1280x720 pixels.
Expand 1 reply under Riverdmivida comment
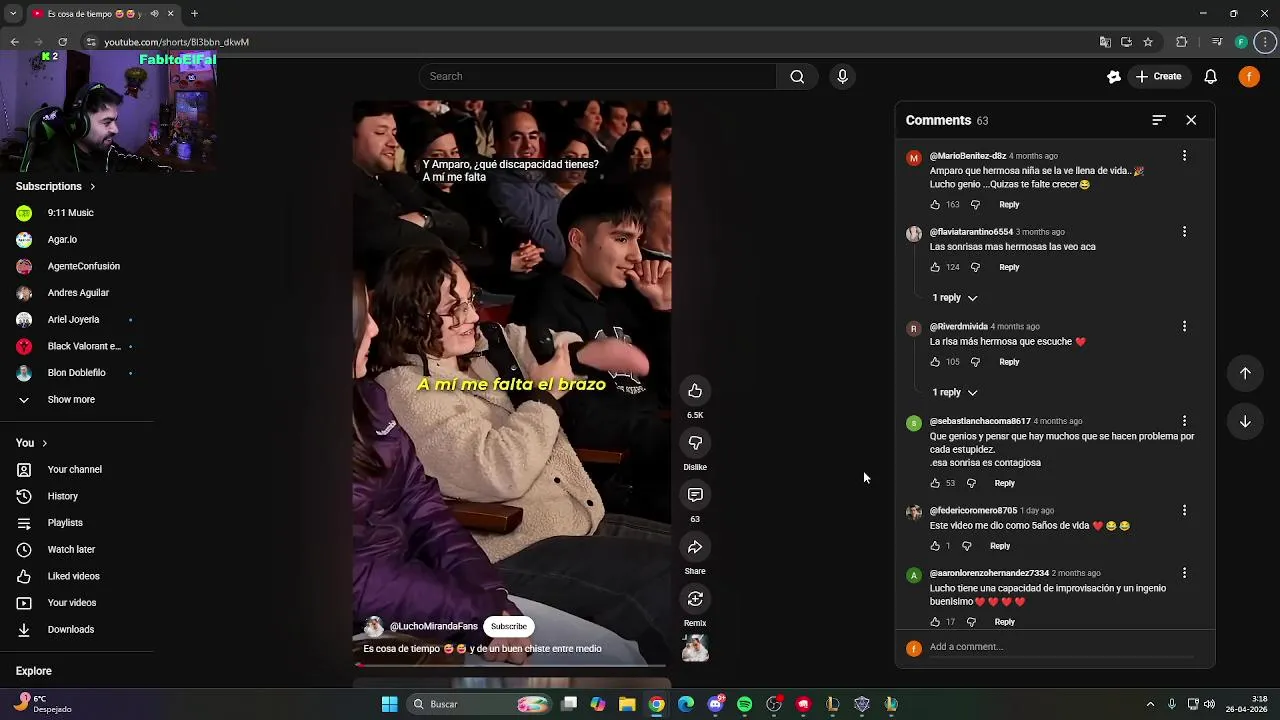click(955, 392)
